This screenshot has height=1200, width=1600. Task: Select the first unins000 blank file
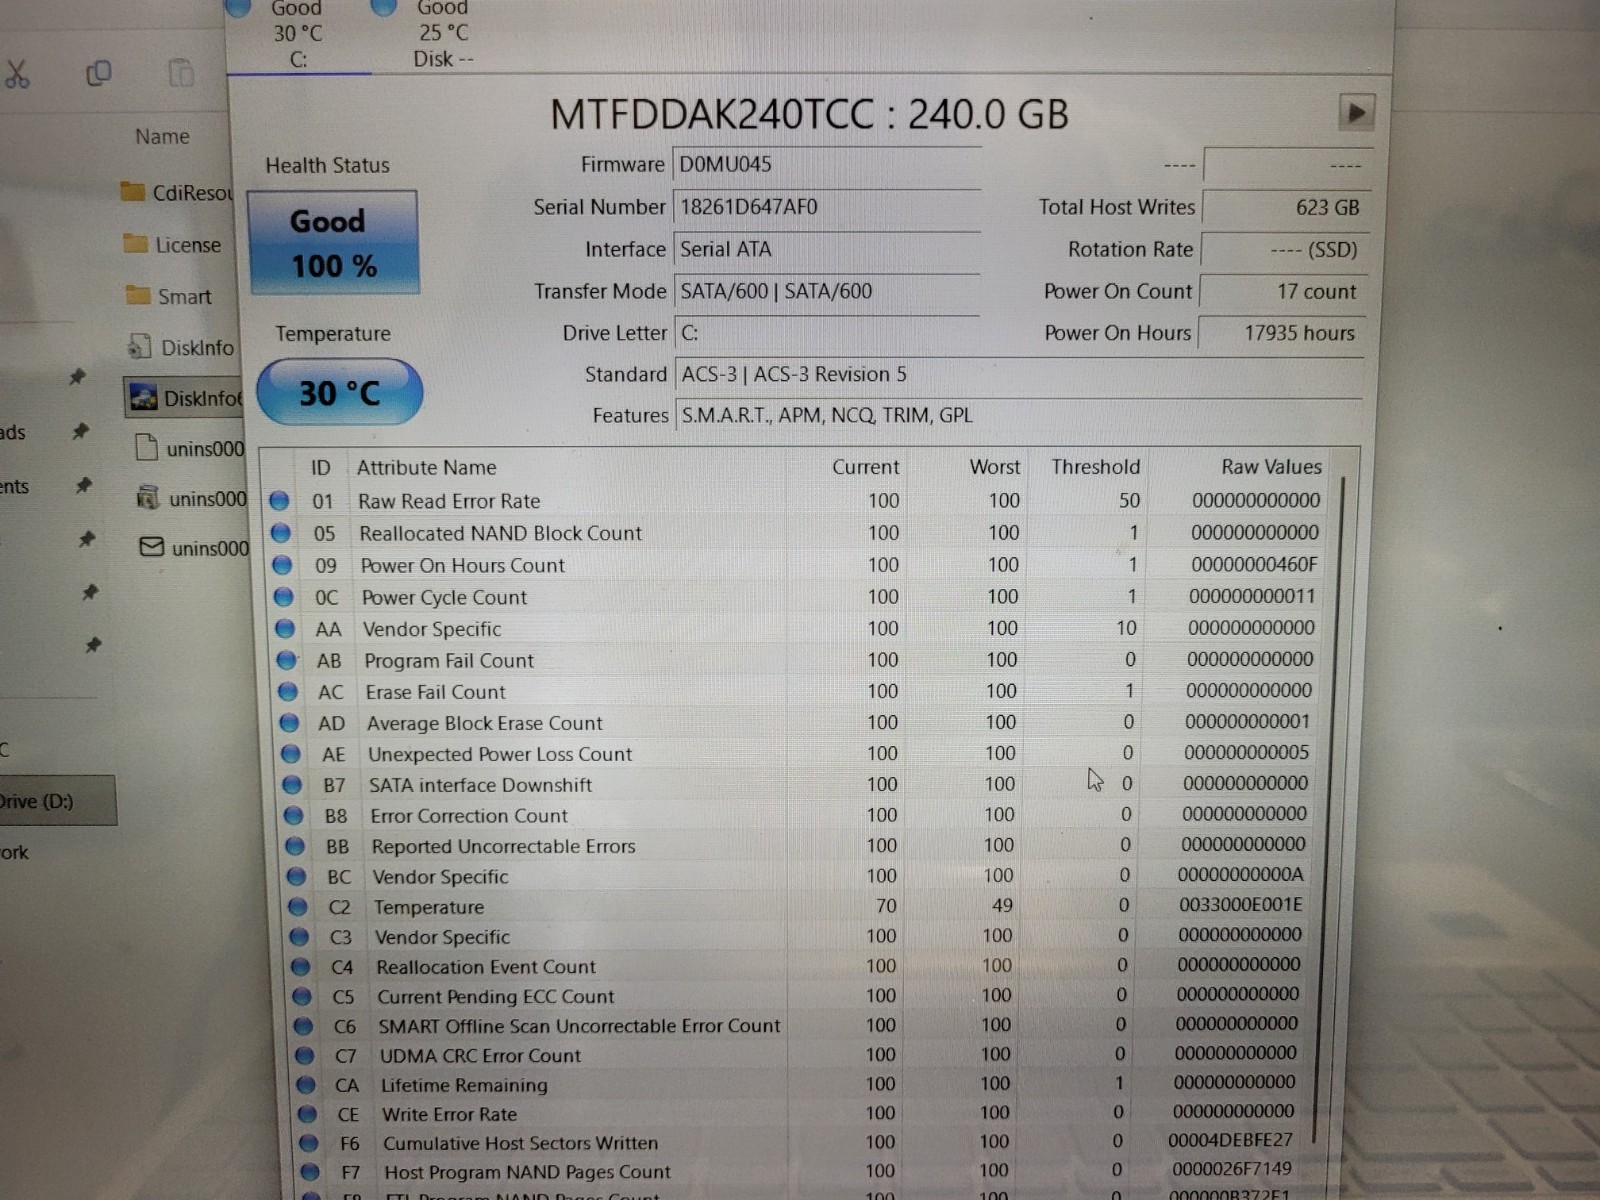pyautogui.click(x=147, y=447)
